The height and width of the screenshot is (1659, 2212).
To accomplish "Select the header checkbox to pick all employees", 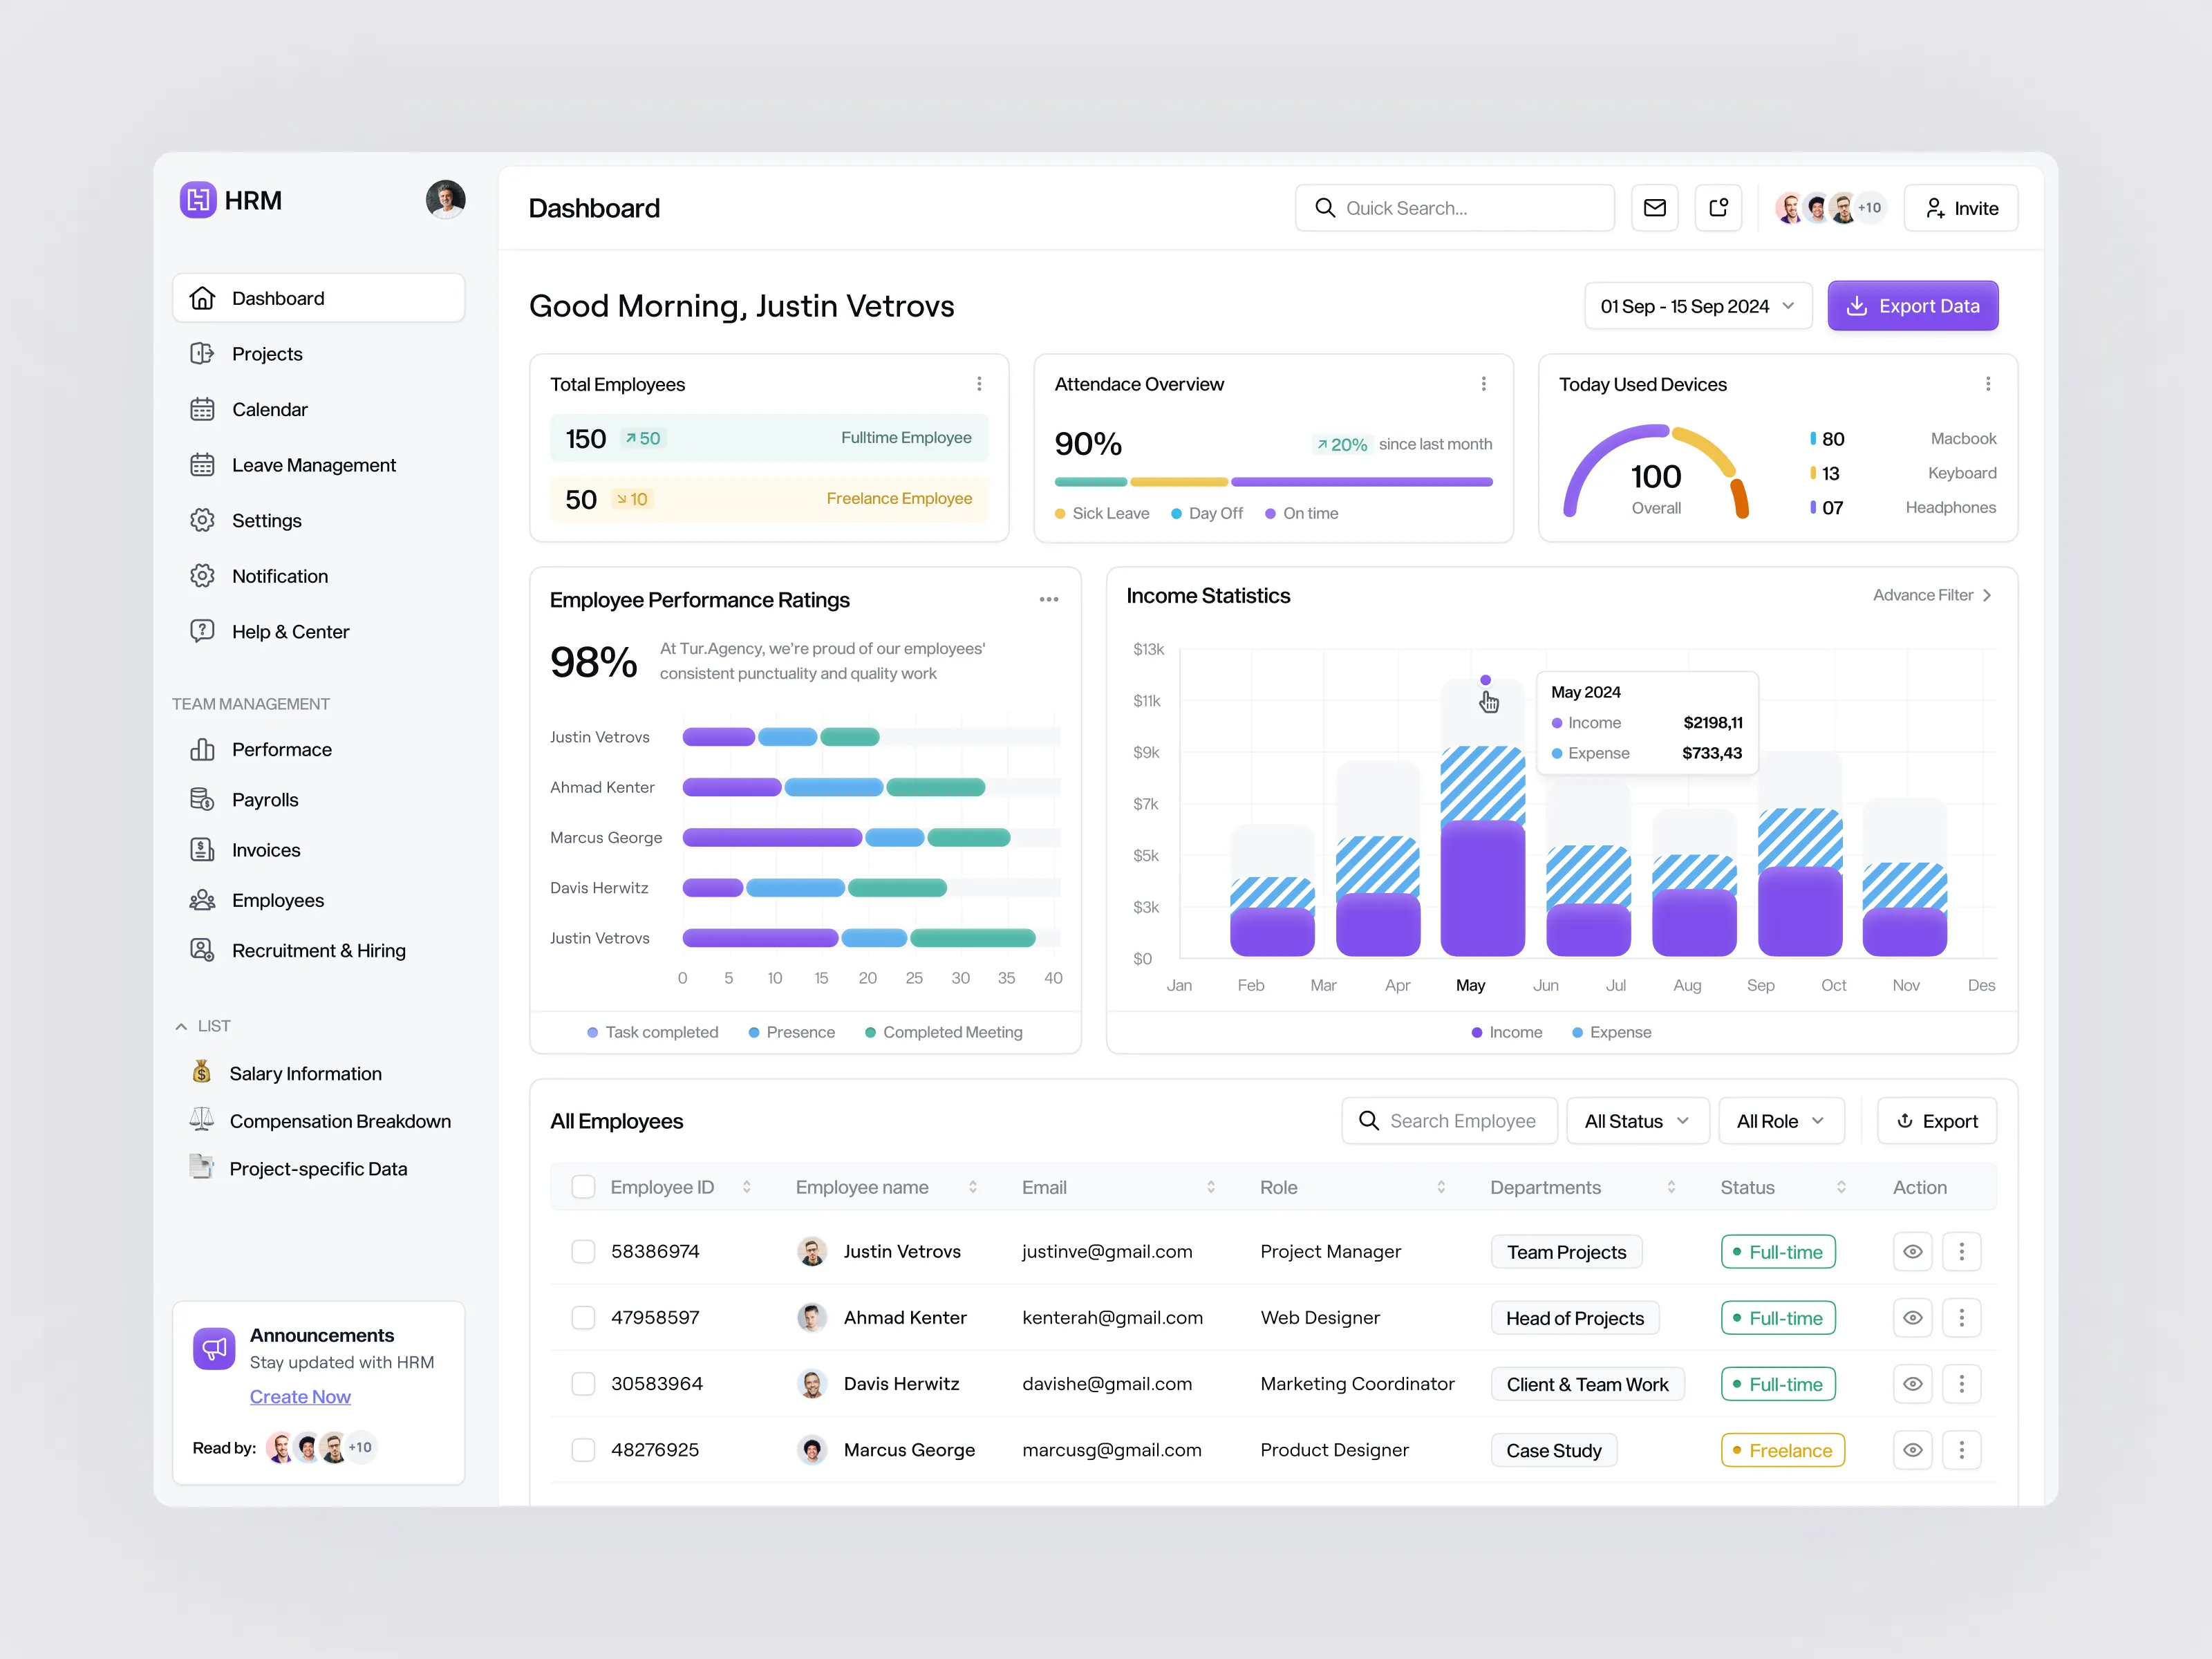I will [583, 1187].
